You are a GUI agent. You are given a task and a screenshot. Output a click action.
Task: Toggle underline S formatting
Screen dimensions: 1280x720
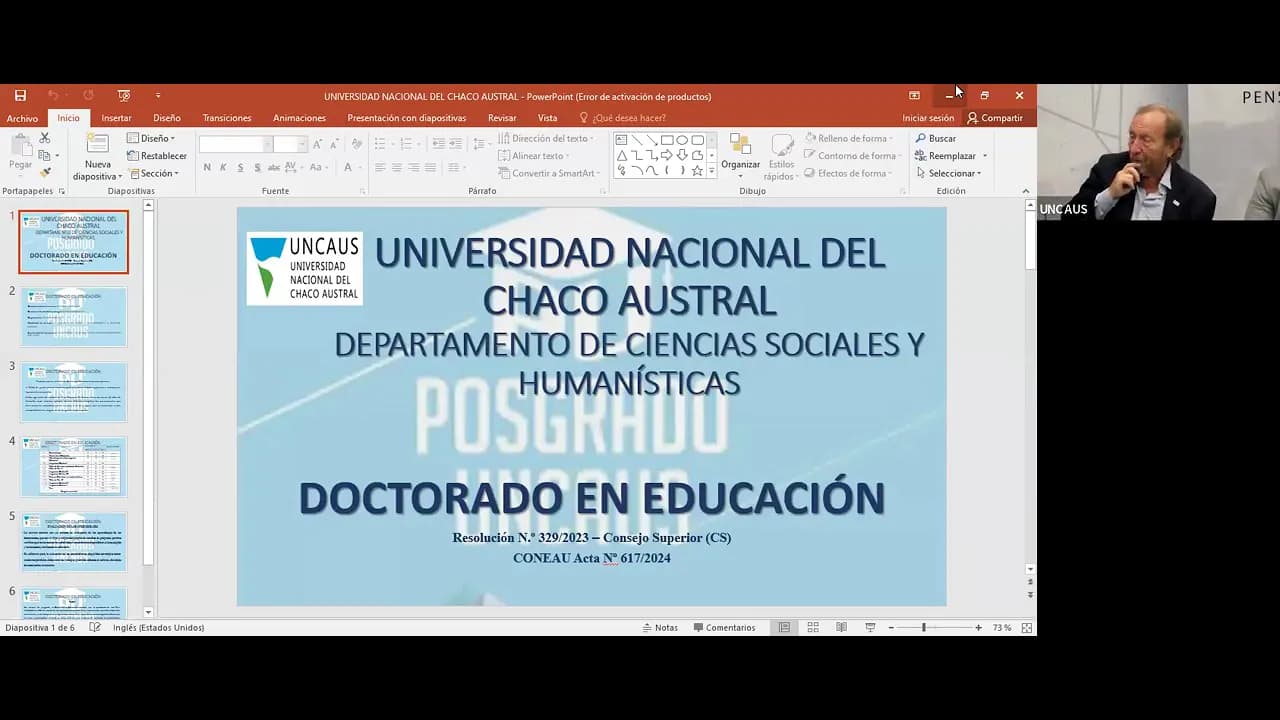point(240,168)
